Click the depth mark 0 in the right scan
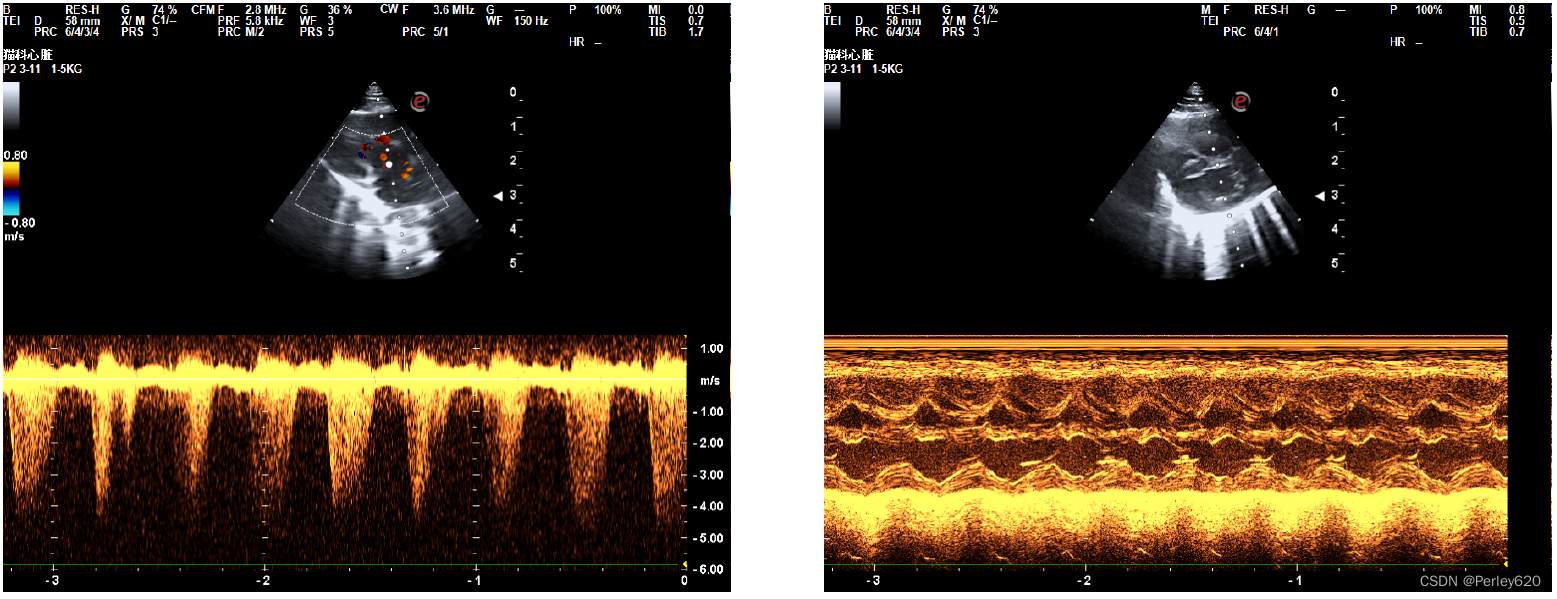 point(1334,93)
